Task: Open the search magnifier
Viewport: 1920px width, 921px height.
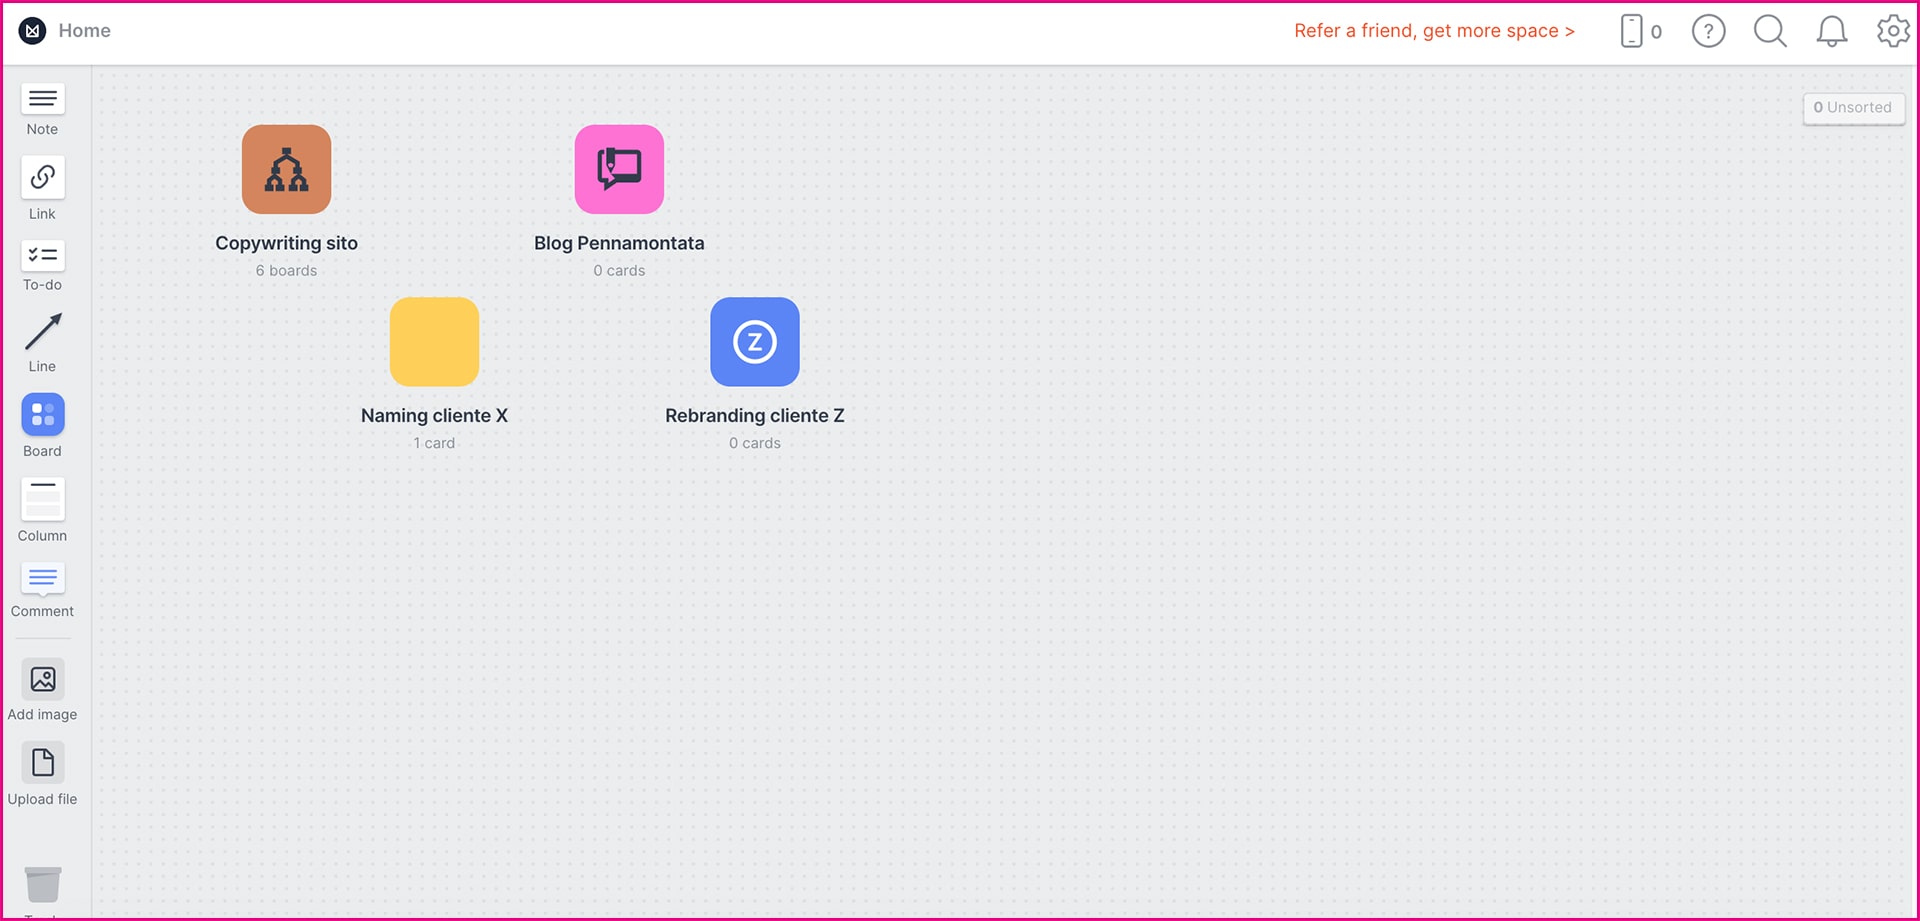Action: 1770,31
